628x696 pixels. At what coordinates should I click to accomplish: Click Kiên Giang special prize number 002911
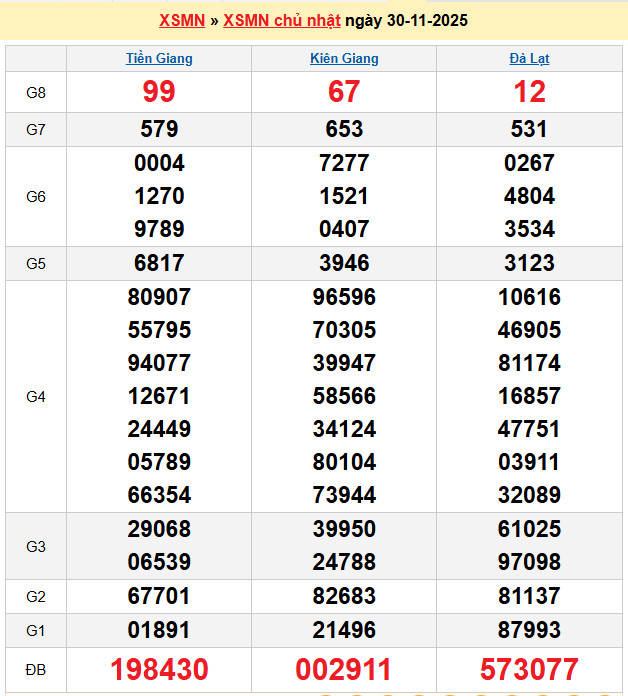(344, 670)
